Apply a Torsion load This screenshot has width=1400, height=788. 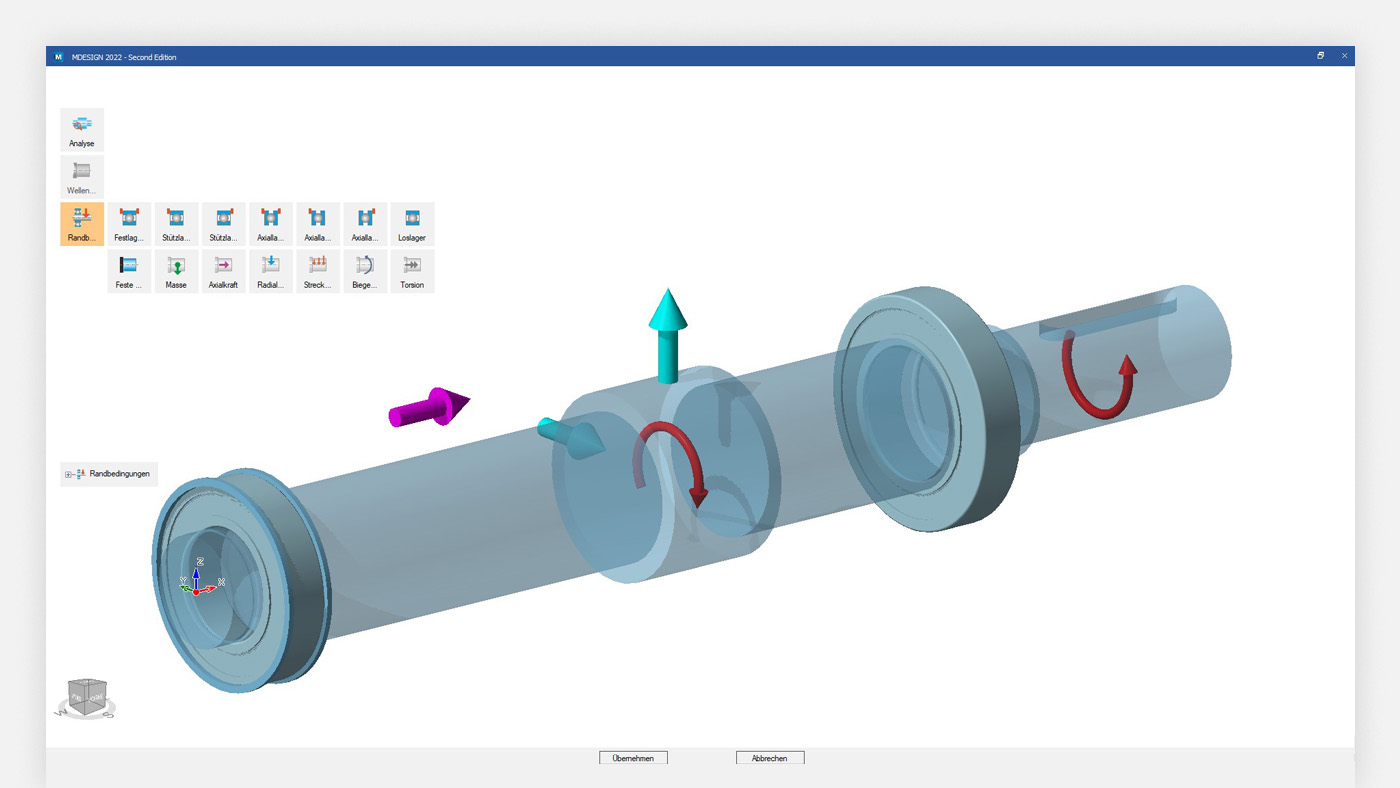click(412, 270)
